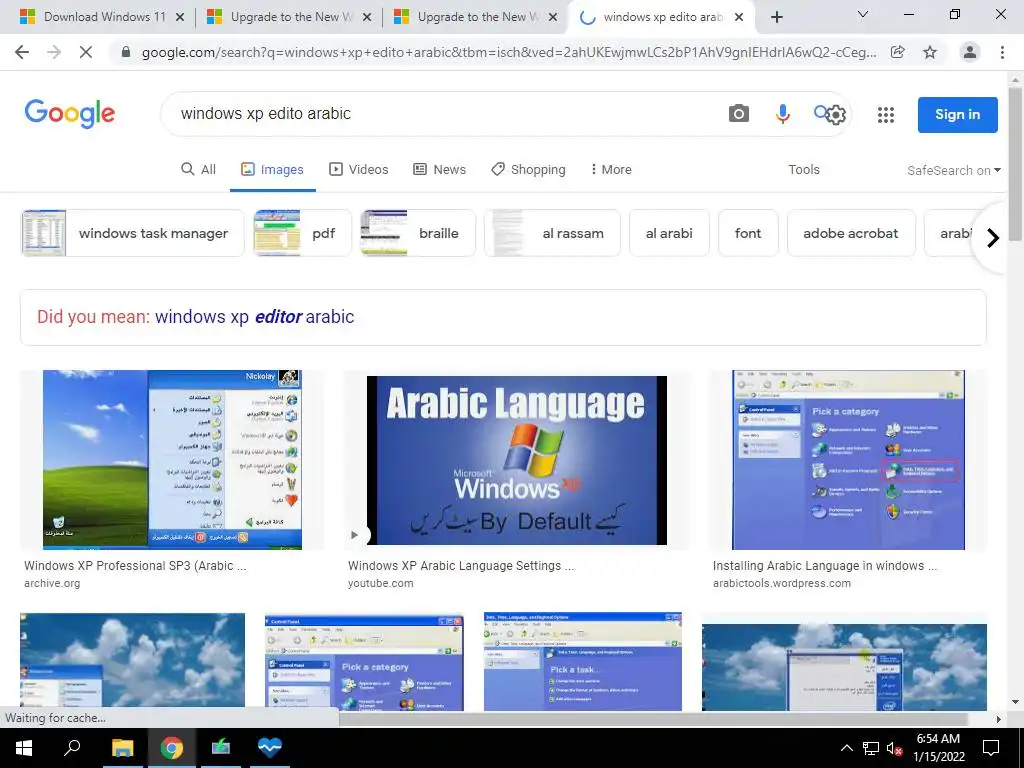Click the vertical page scrollbar

tap(1015, 163)
